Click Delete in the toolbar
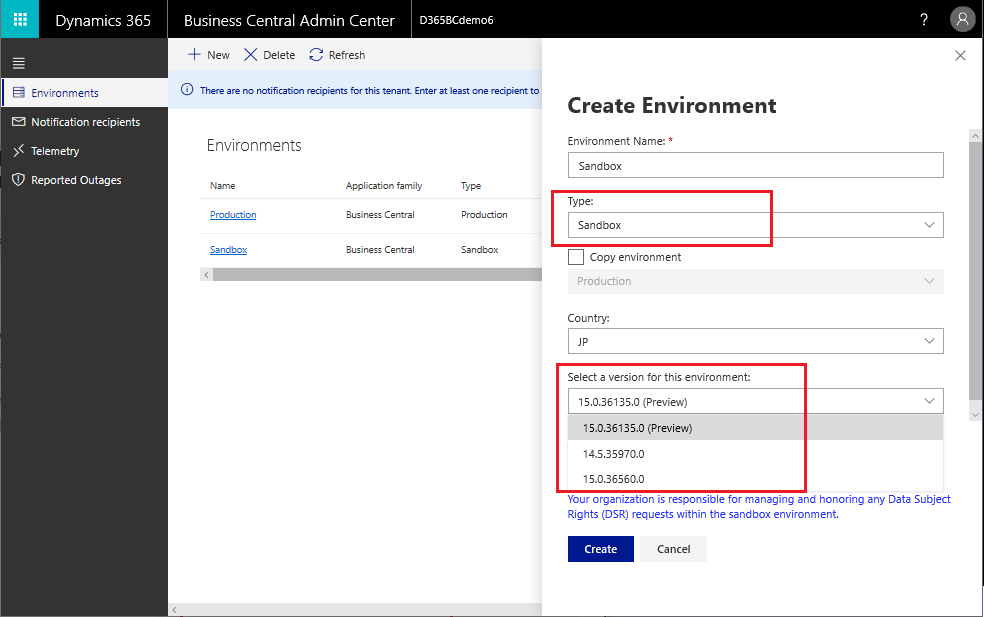The height and width of the screenshot is (617, 984). coord(269,55)
